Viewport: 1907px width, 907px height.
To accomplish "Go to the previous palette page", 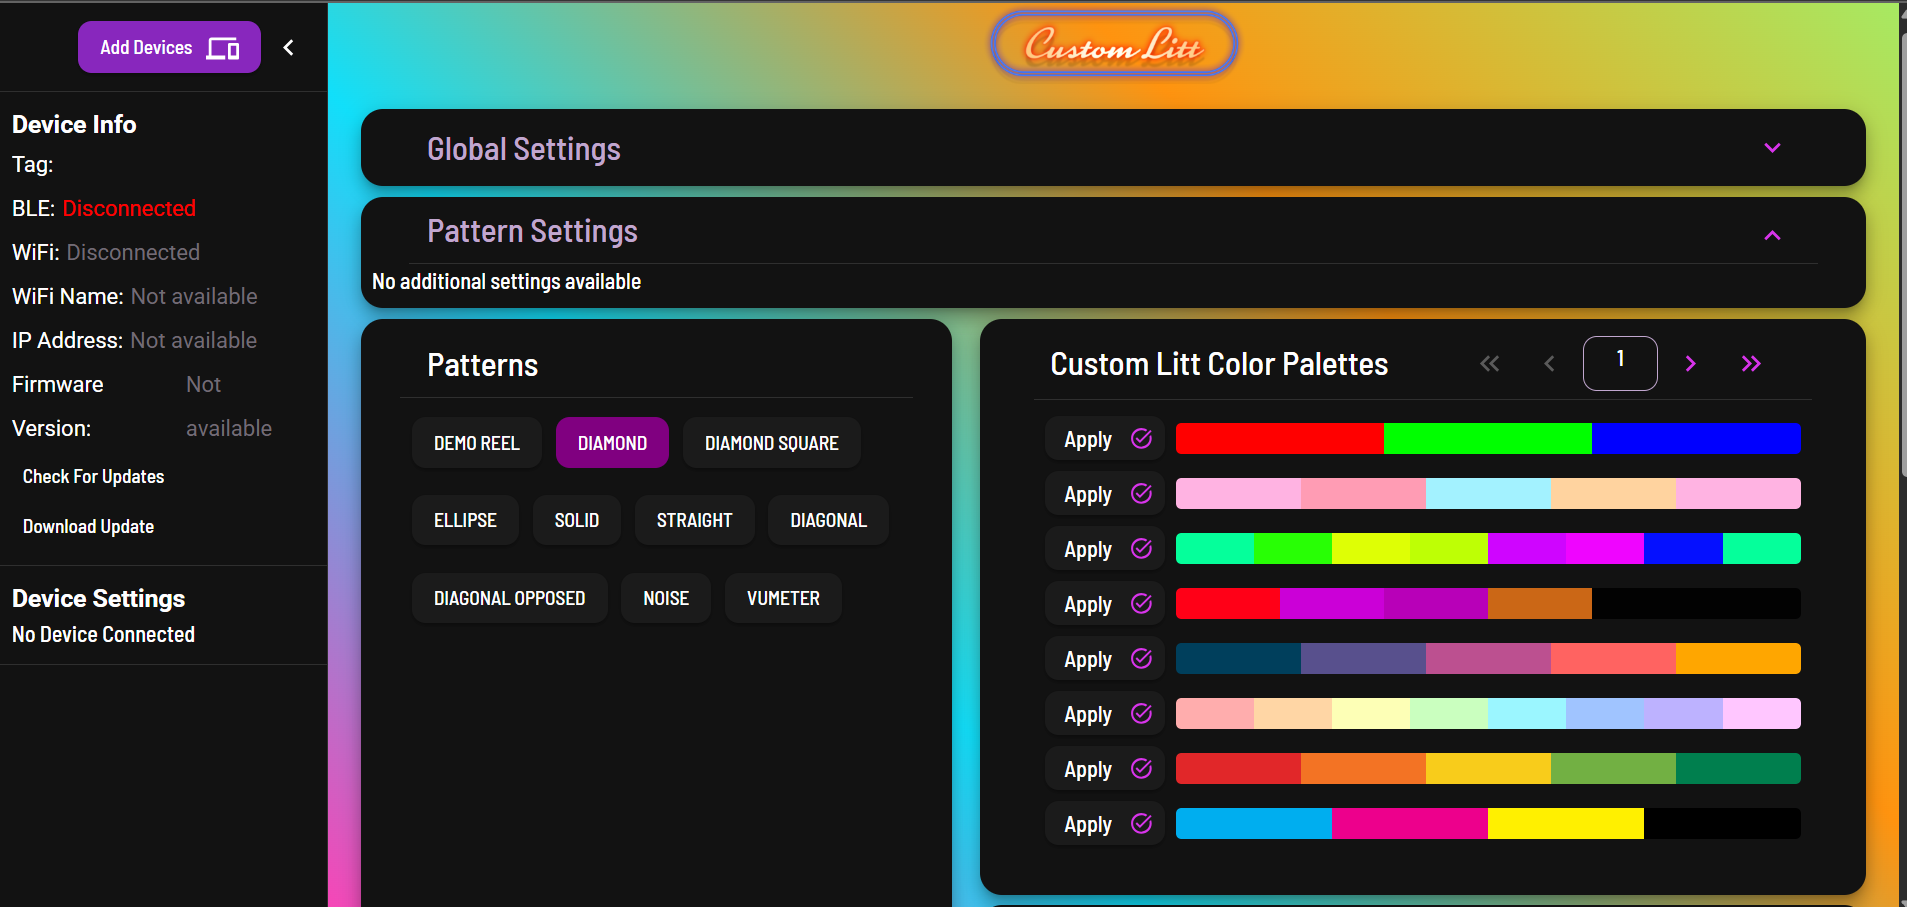I will tap(1549, 364).
